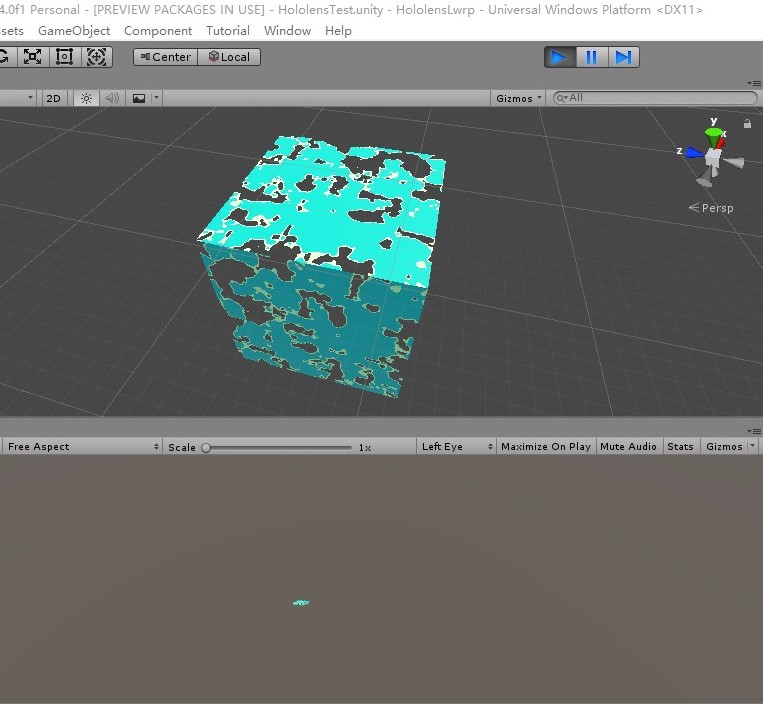Focus the scene search field

[655, 98]
